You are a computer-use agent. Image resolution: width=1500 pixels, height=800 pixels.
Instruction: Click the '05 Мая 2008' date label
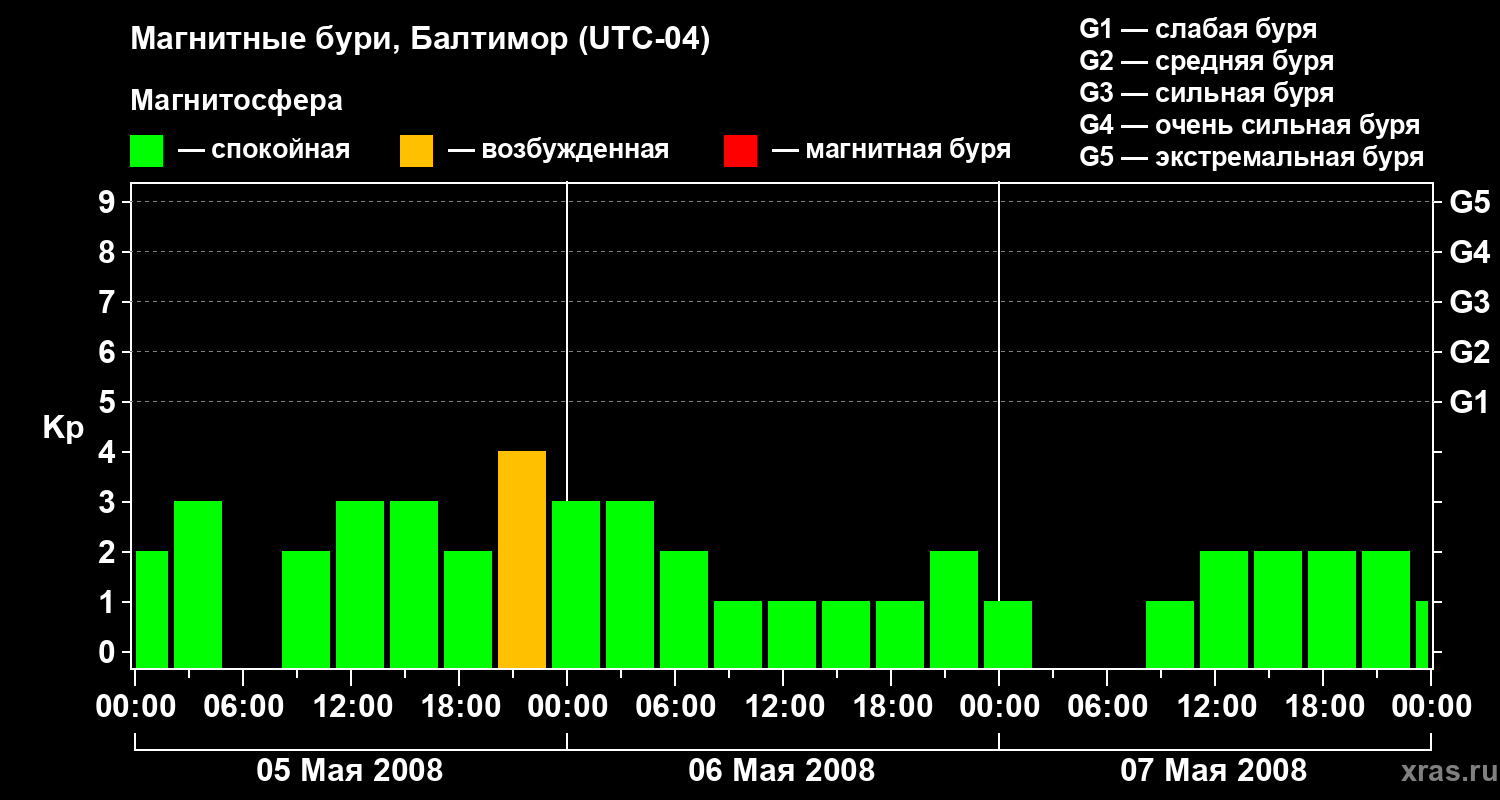click(350, 771)
